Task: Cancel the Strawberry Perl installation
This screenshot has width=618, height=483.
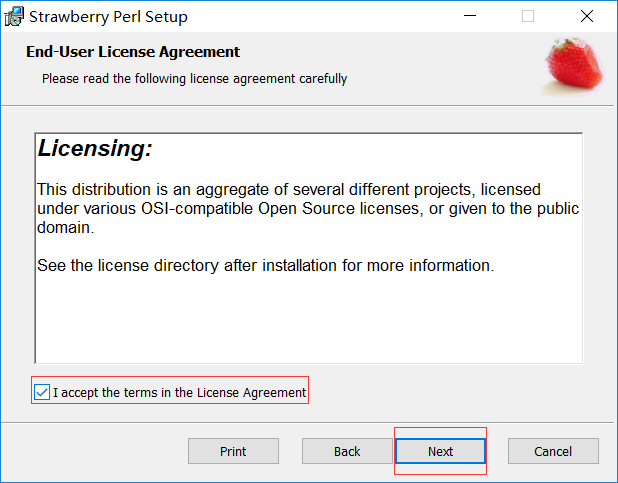Action: [553, 451]
